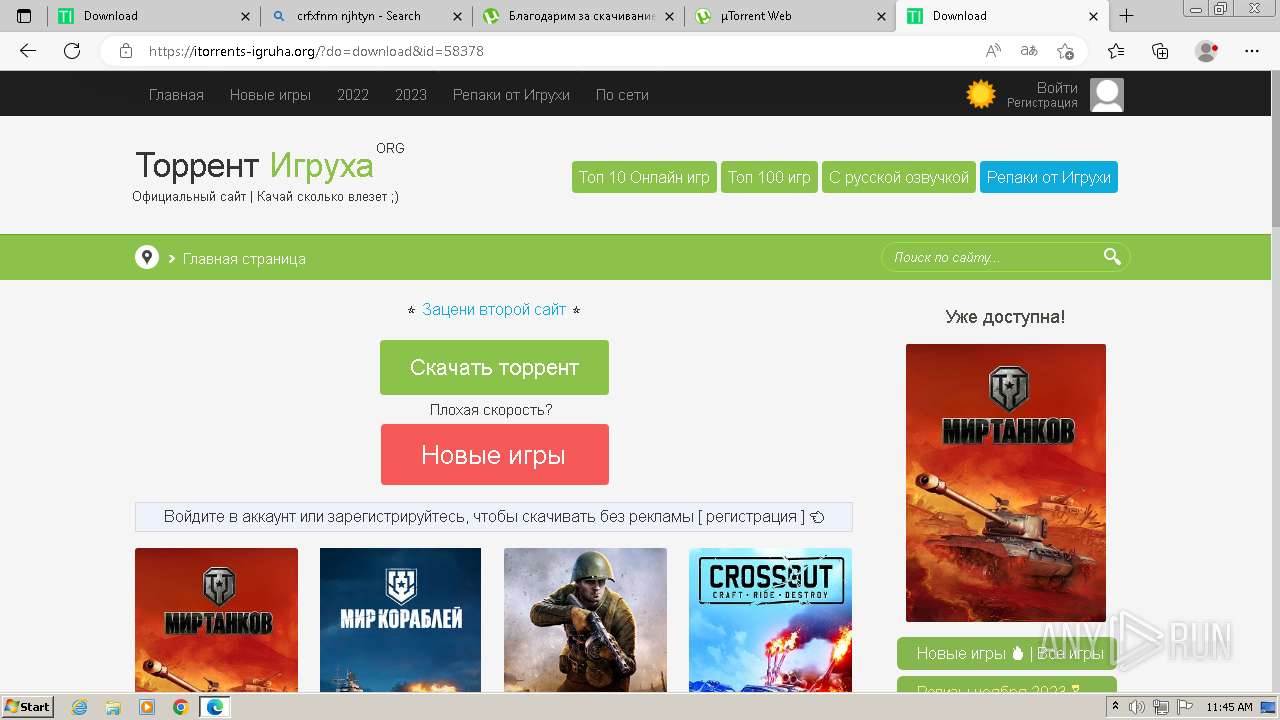
Task: Open Главная in the top menu
Action: [176, 95]
